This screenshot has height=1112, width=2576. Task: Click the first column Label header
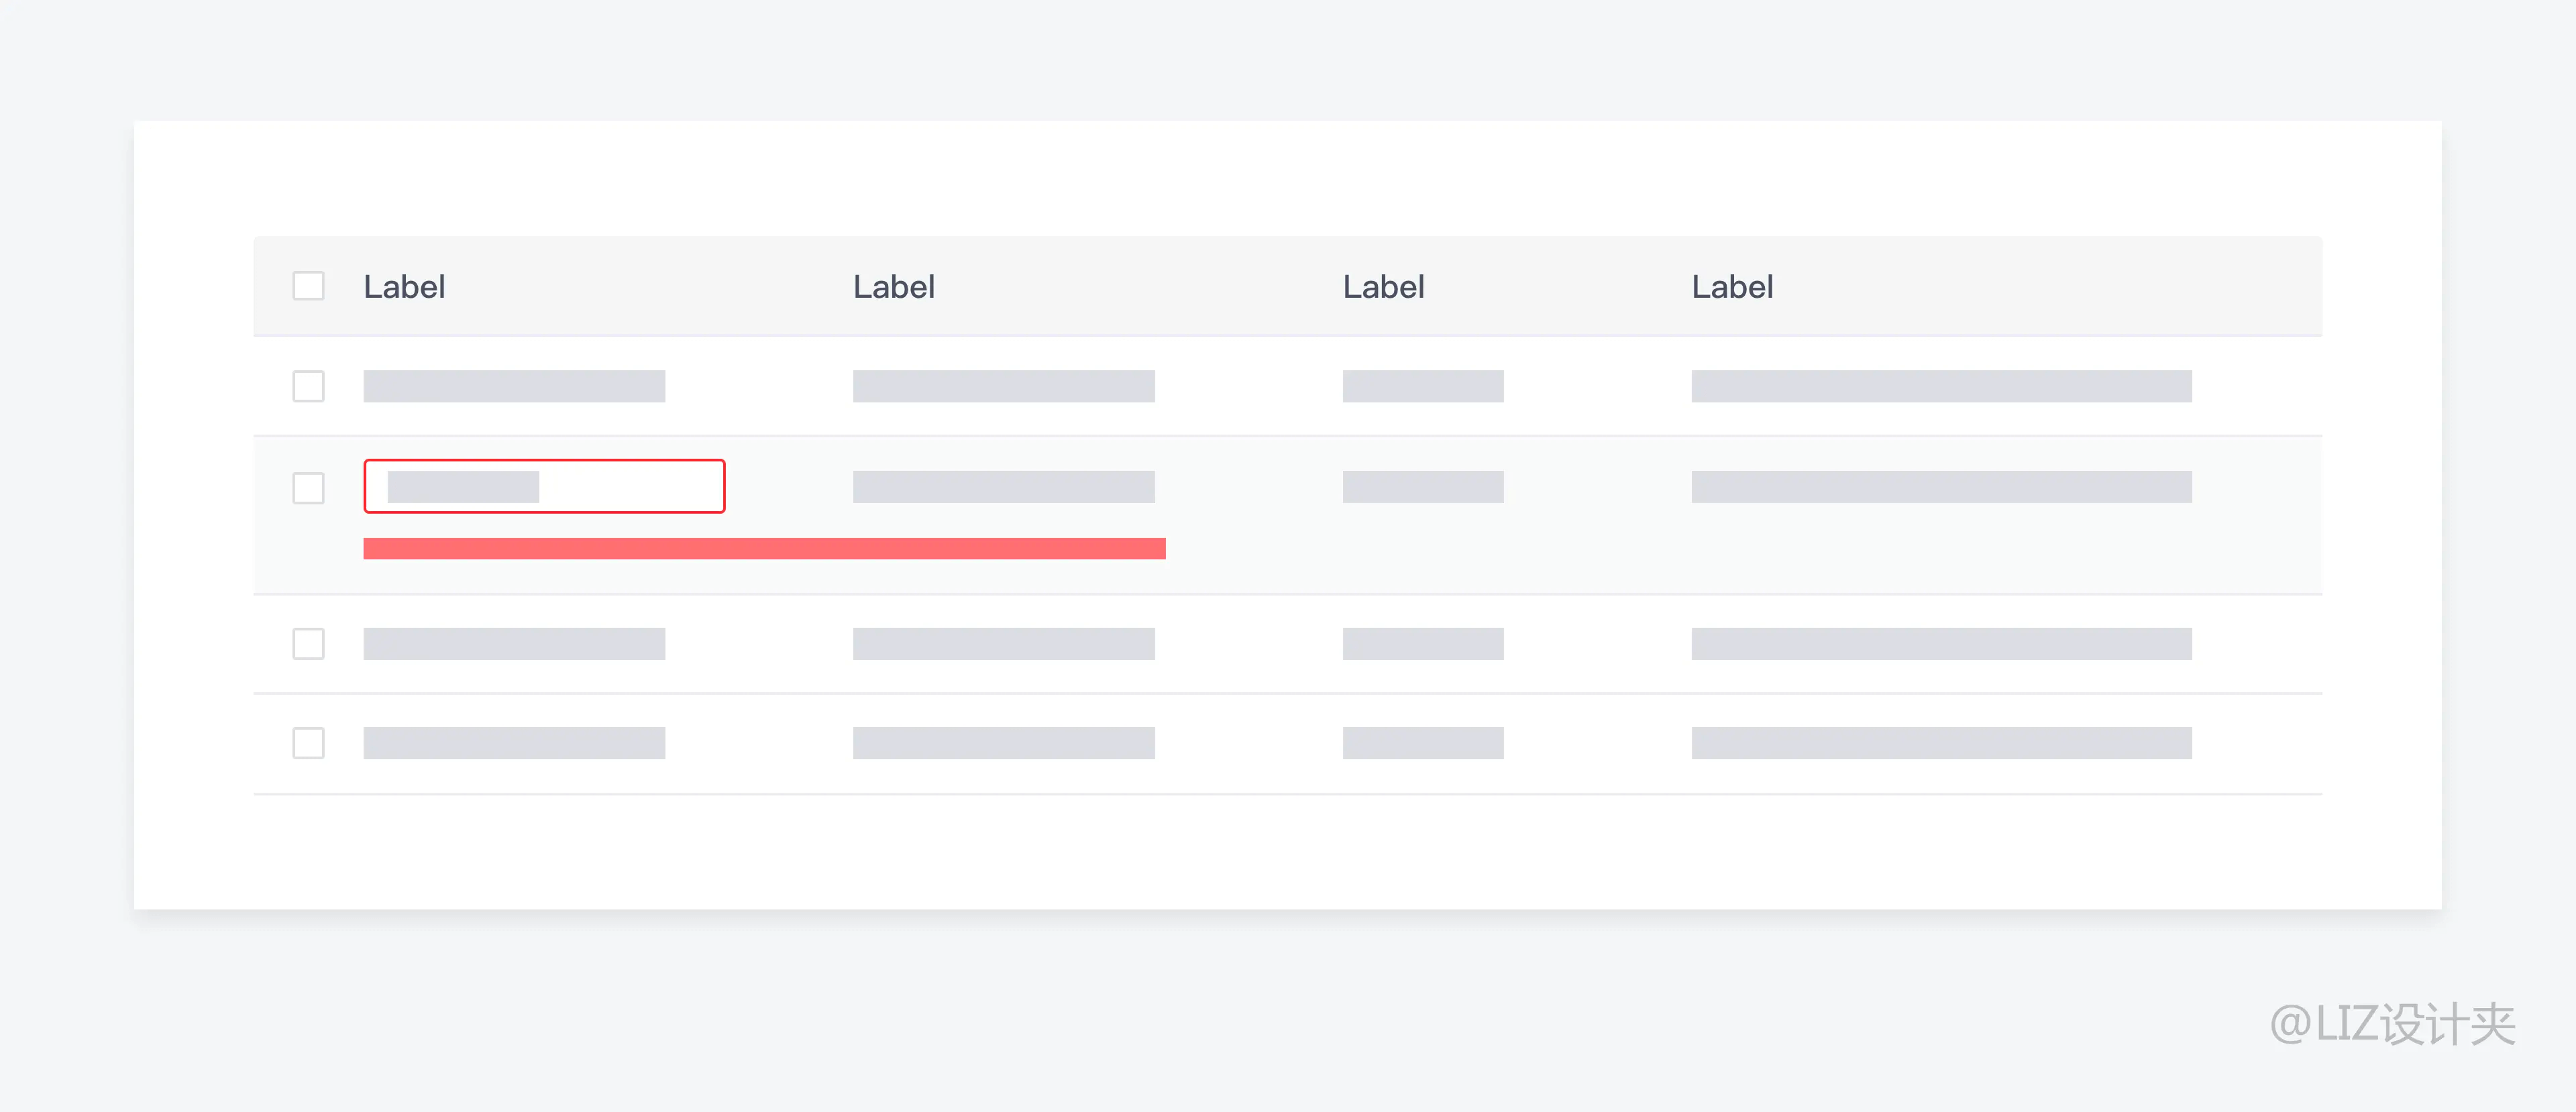click(404, 287)
